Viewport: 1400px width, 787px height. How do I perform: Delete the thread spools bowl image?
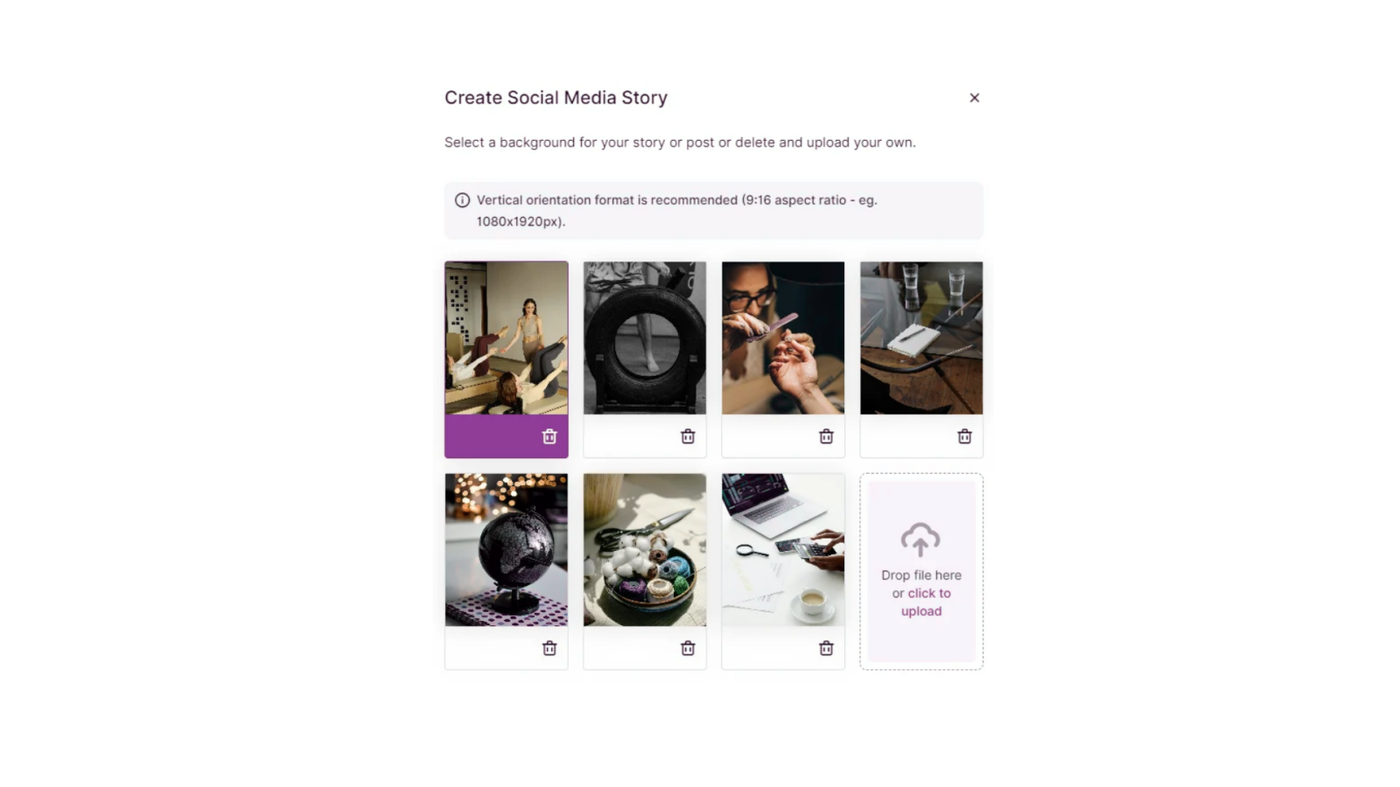687,648
